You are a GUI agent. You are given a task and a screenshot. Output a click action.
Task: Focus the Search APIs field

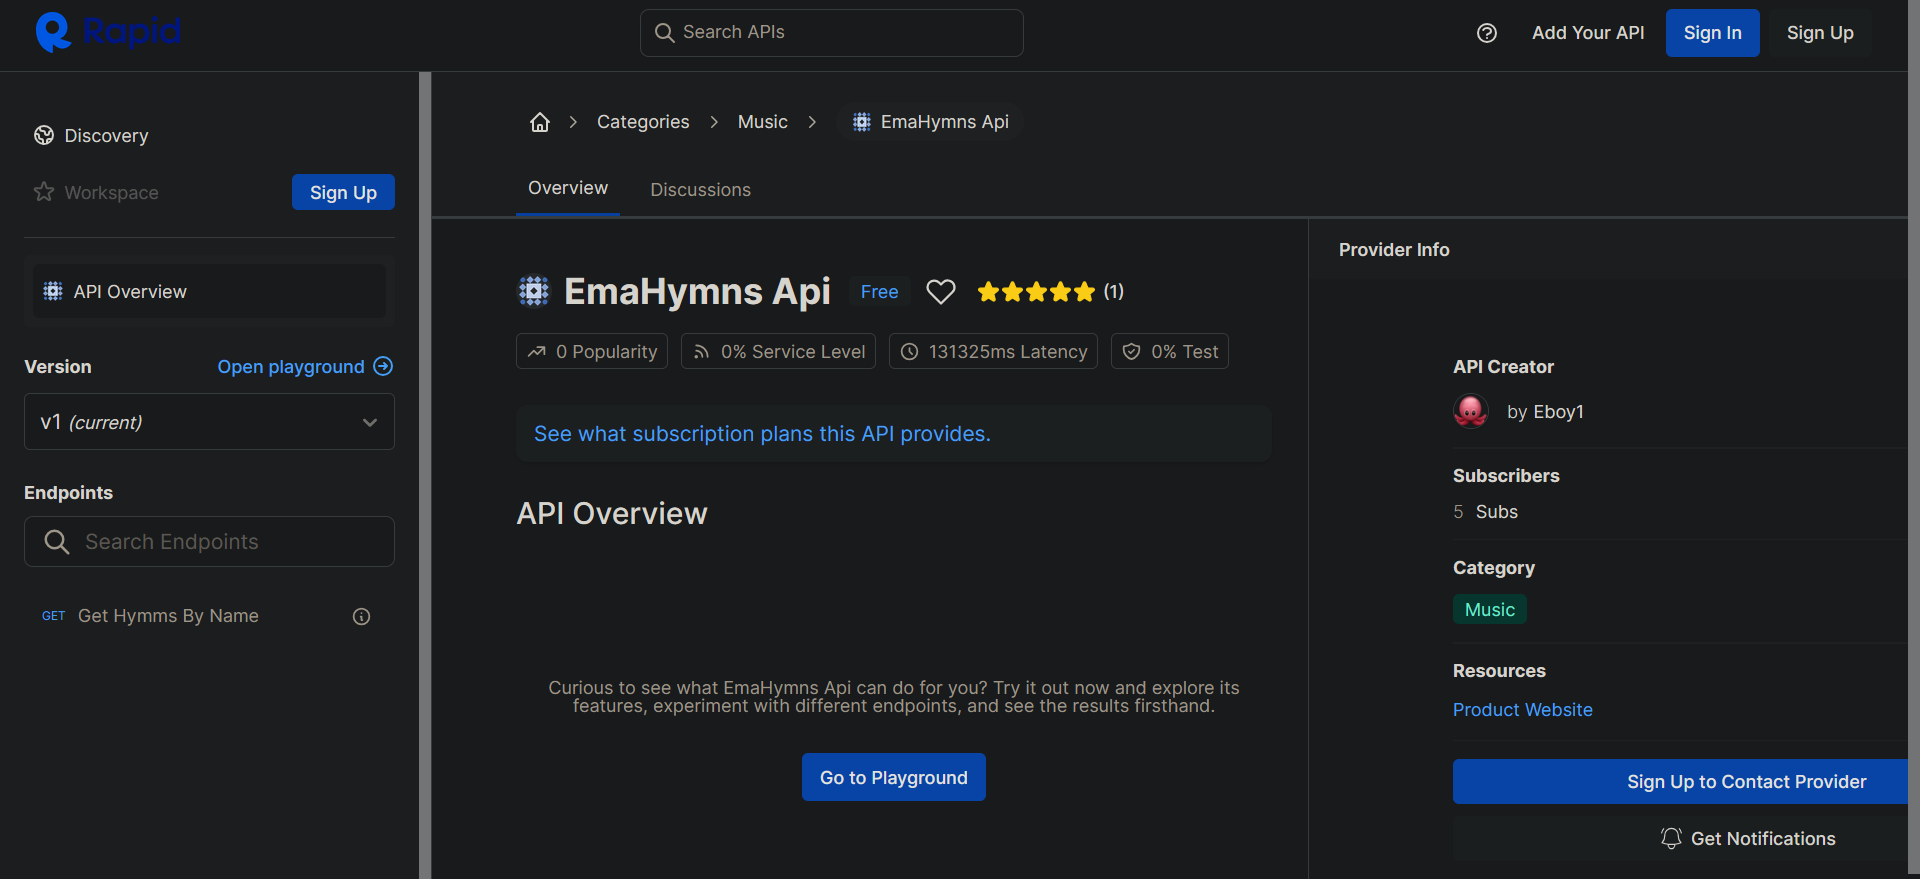coord(832,33)
